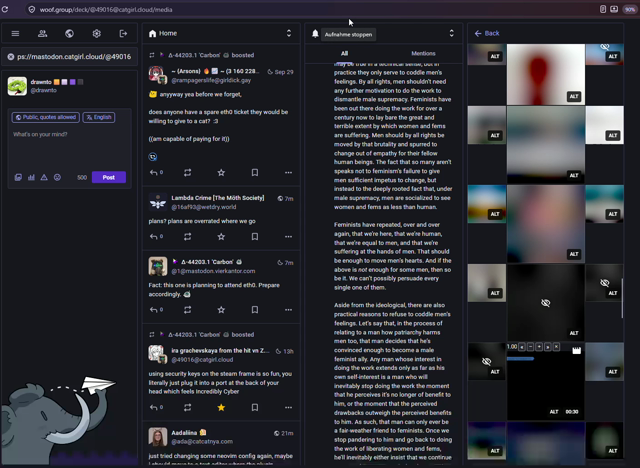Decrease video speed with the minus button
640x468 pixels.
531,347
